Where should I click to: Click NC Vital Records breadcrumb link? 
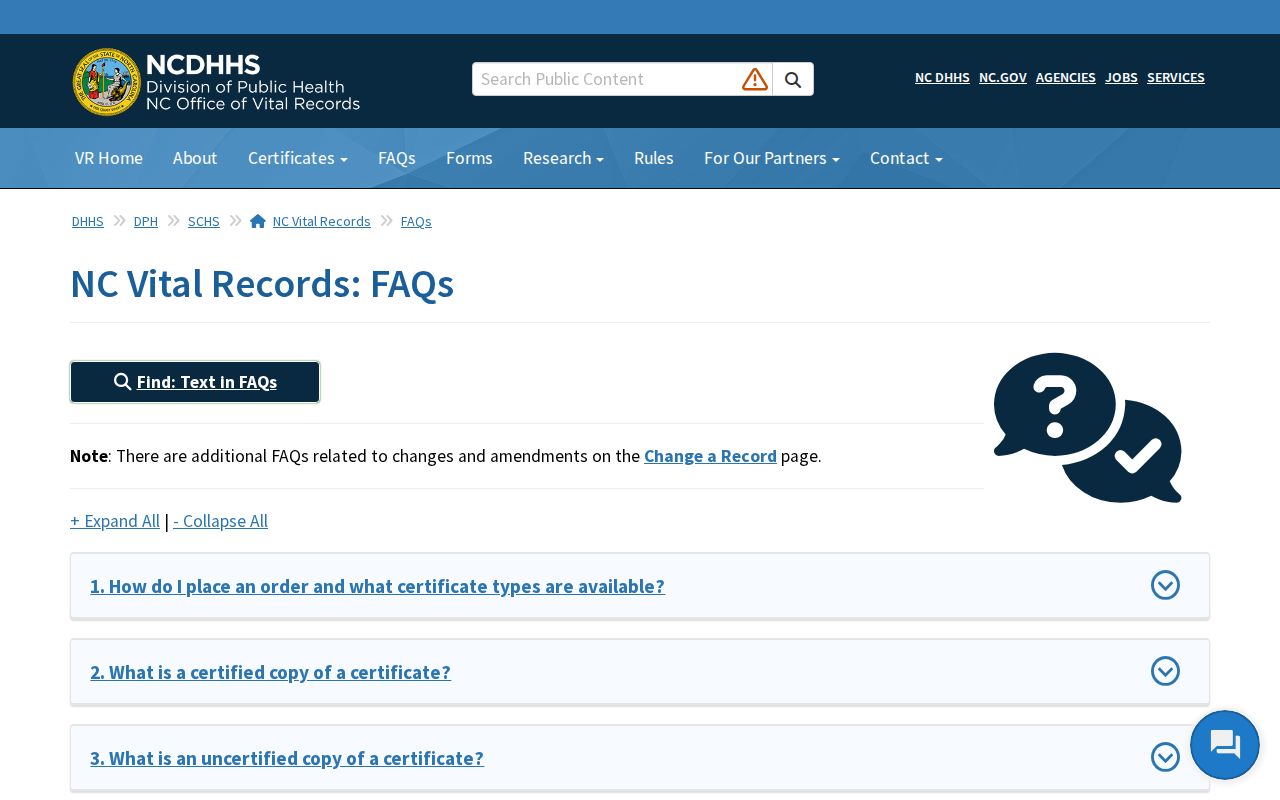click(x=322, y=221)
